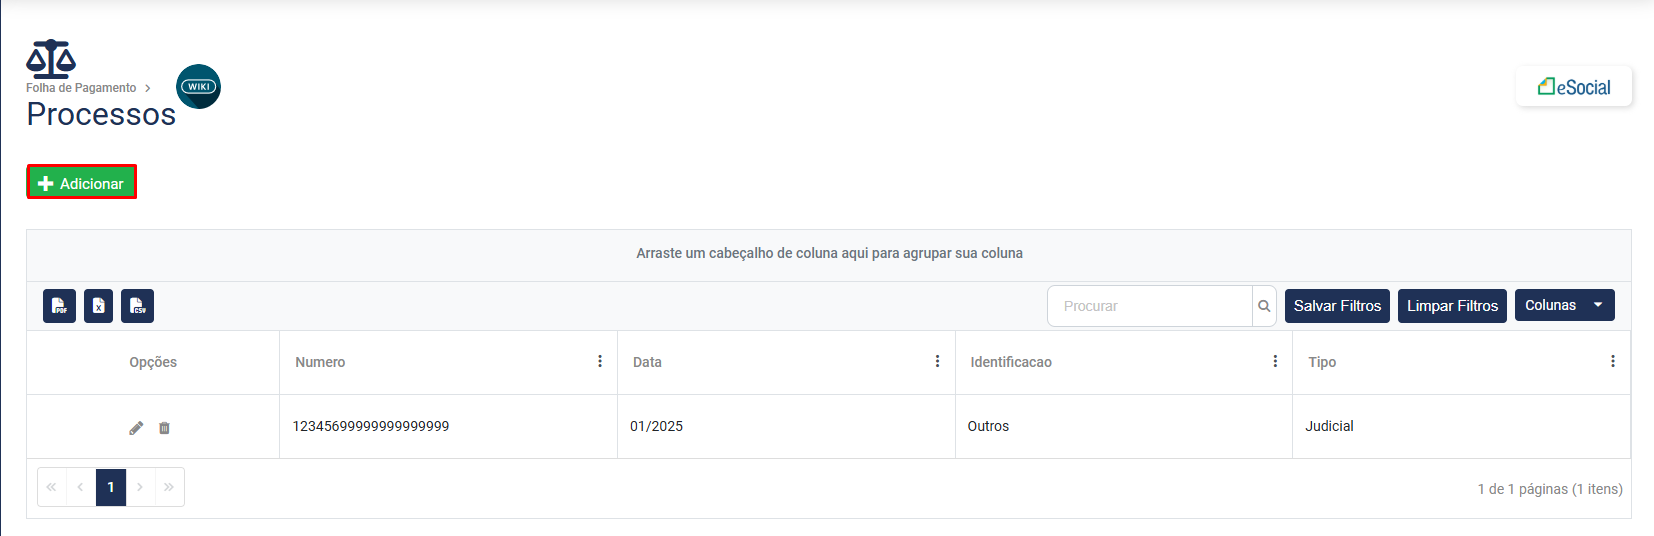Open the Identificacao column options menu
The width and height of the screenshot is (1654, 536).
tap(1275, 361)
